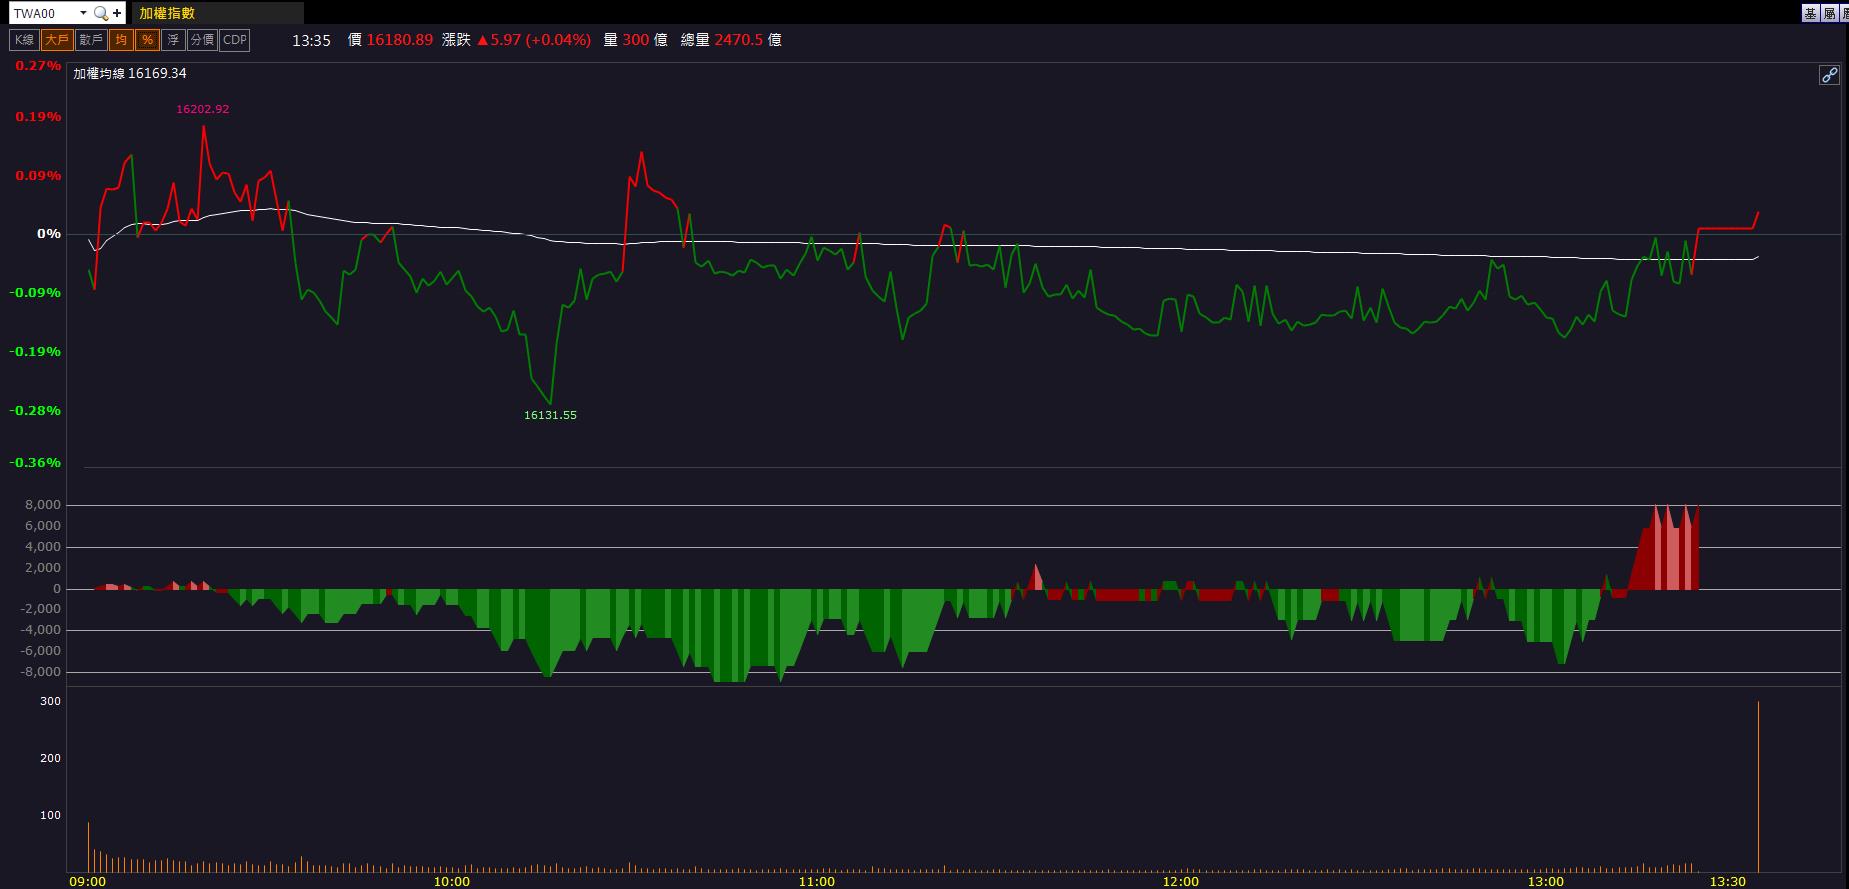This screenshot has width=1849, height=889.
Task: Click the 加權均線 16169.34 legend label
Action: coord(130,73)
